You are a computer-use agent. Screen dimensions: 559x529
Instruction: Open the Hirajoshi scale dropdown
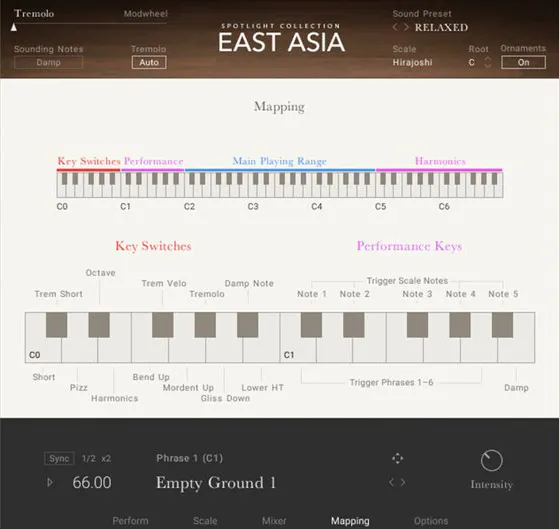coord(412,62)
